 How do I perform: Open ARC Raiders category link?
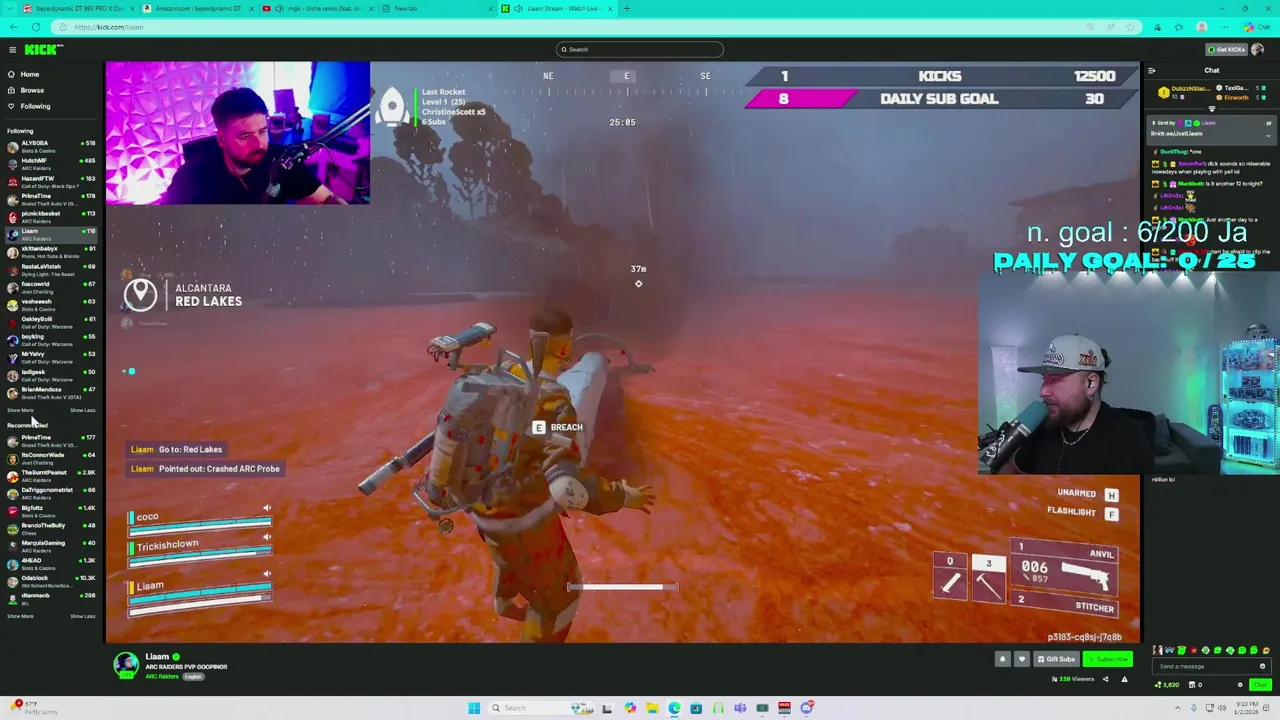click(x=162, y=677)
